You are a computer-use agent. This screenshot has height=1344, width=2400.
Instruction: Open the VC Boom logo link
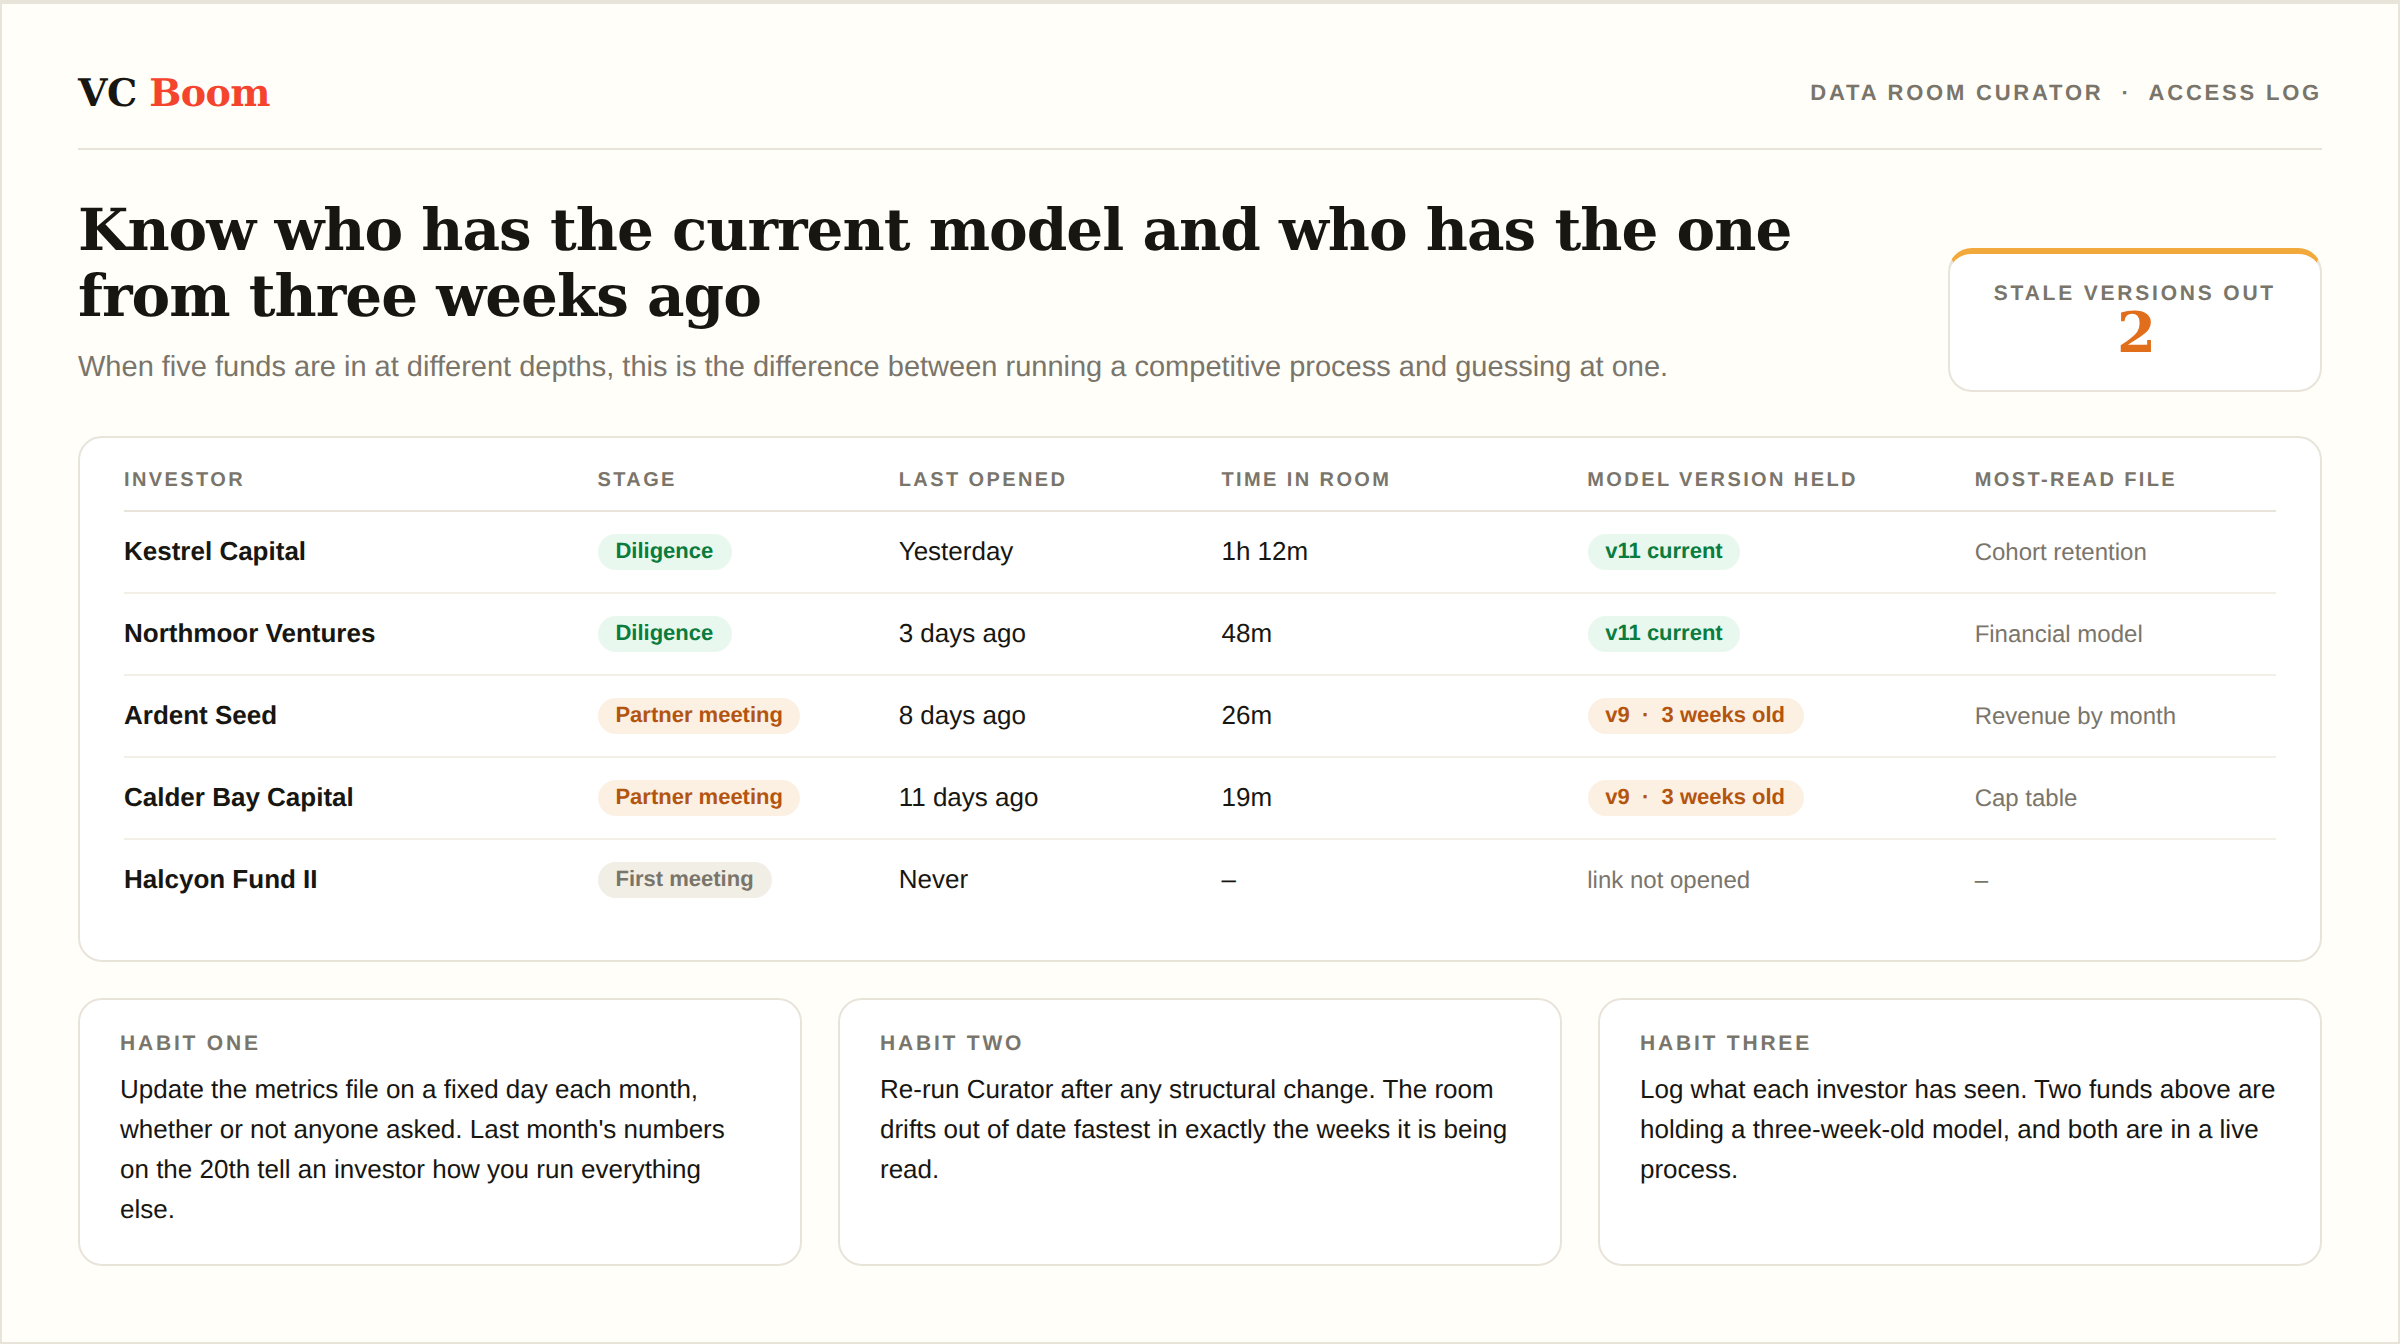click(x=174, y=93)
